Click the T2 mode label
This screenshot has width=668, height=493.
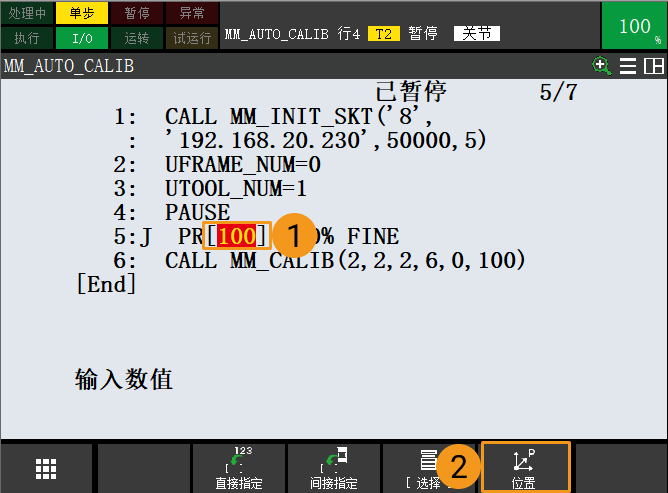pyautogui.click(x=383, y=34)
